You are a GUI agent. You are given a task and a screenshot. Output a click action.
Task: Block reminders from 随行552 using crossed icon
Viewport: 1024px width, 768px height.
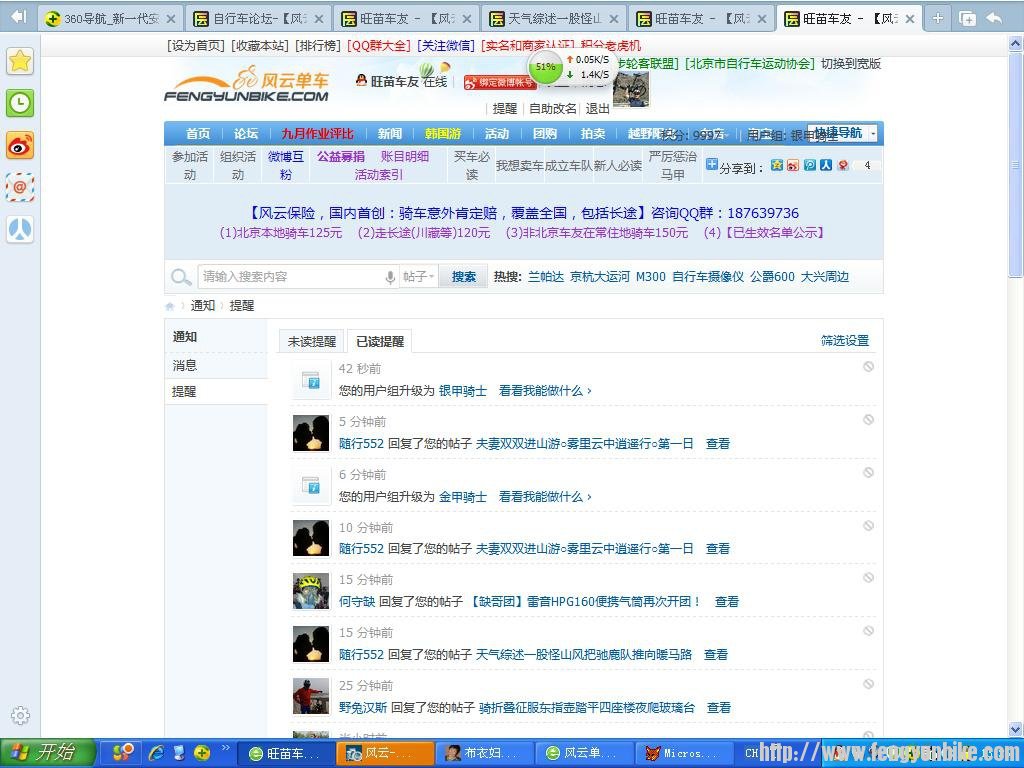[x=867, y=420]
